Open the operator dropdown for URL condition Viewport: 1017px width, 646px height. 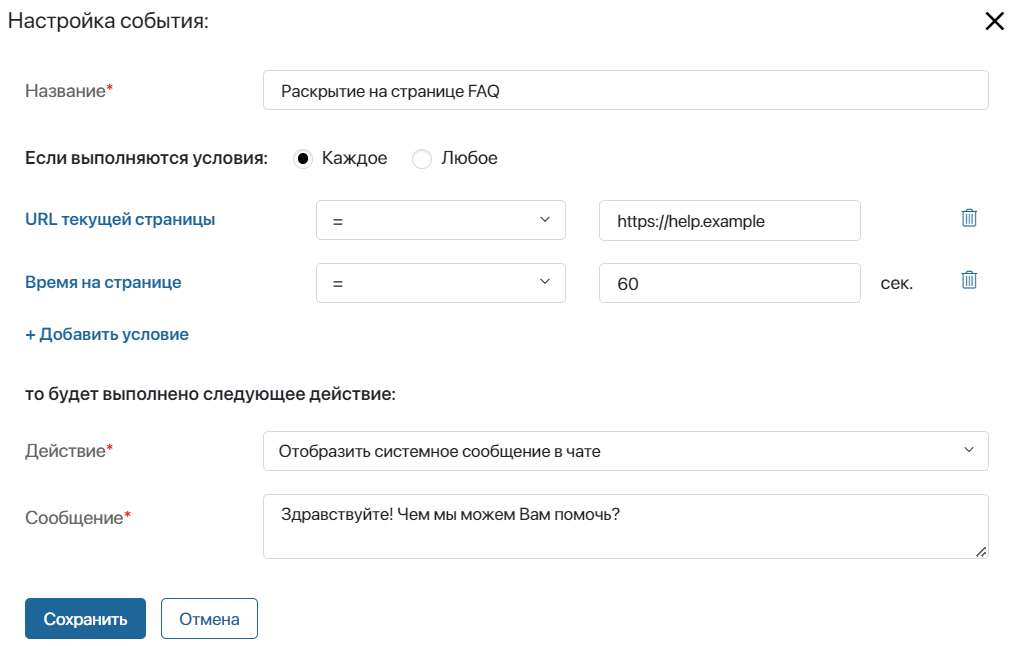point(440,221)
